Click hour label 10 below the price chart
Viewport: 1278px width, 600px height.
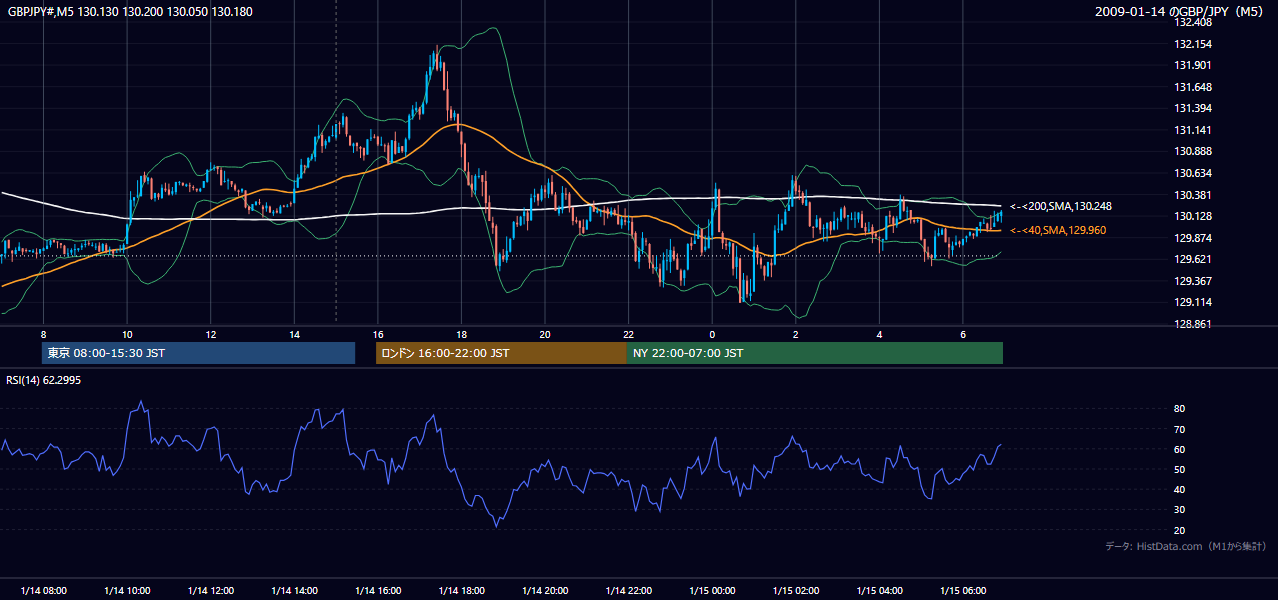pyautogui.click(x=127, y=334)
